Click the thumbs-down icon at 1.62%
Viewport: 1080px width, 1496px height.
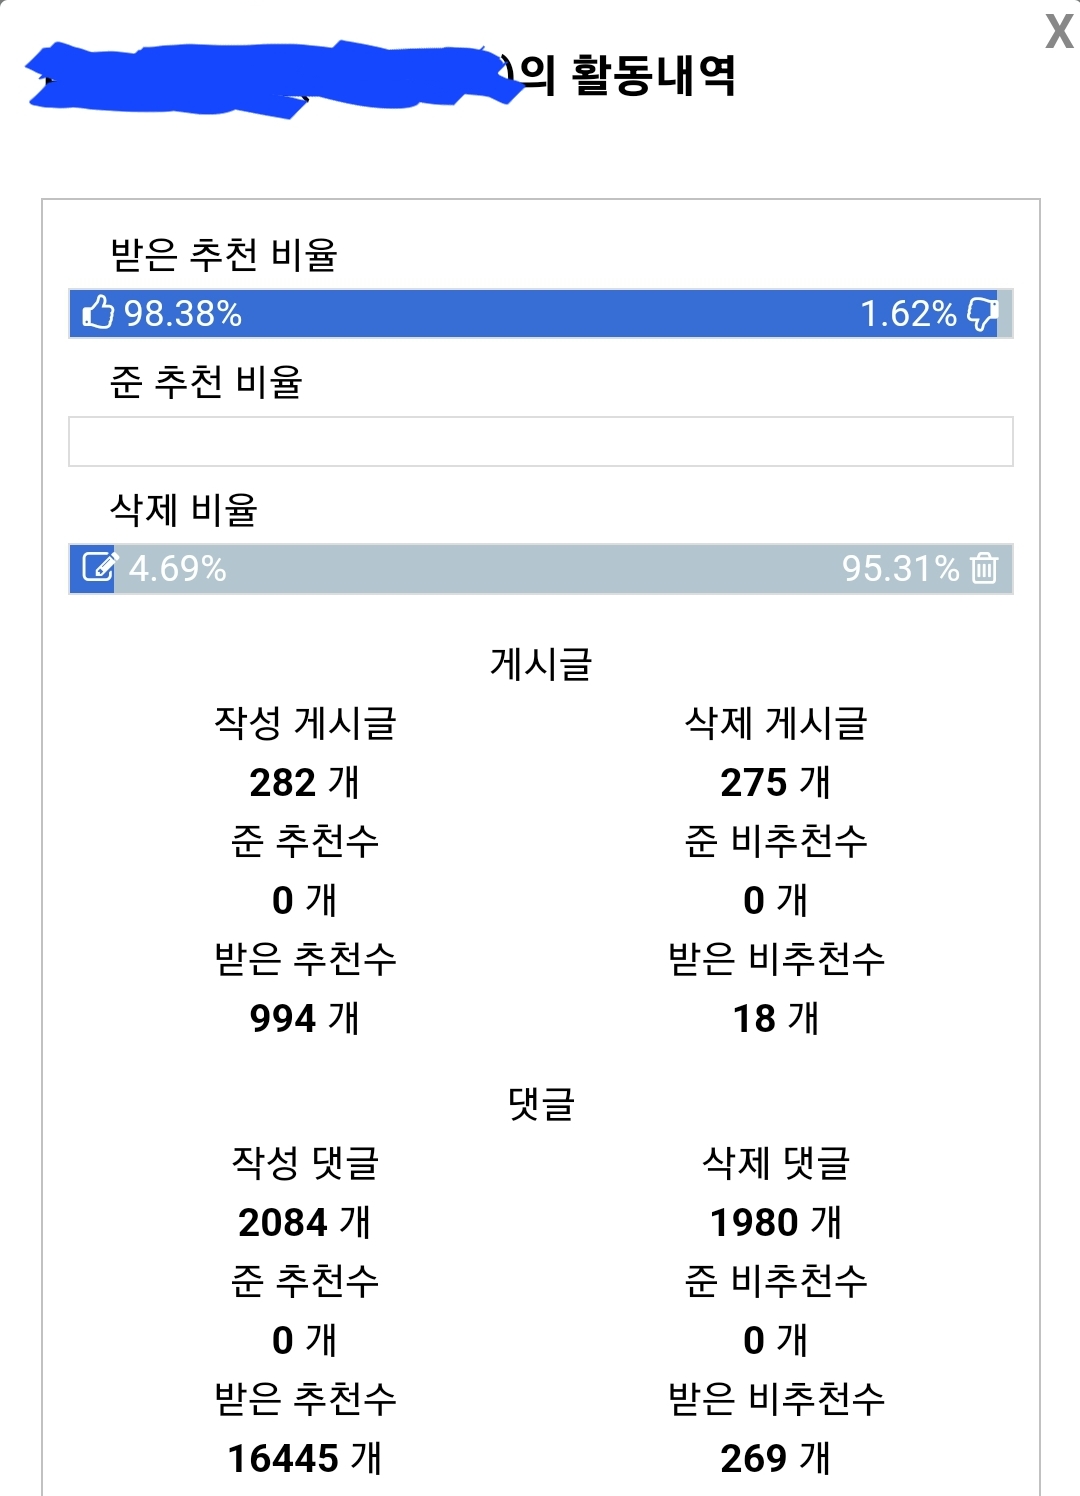(x=982, y=313)
